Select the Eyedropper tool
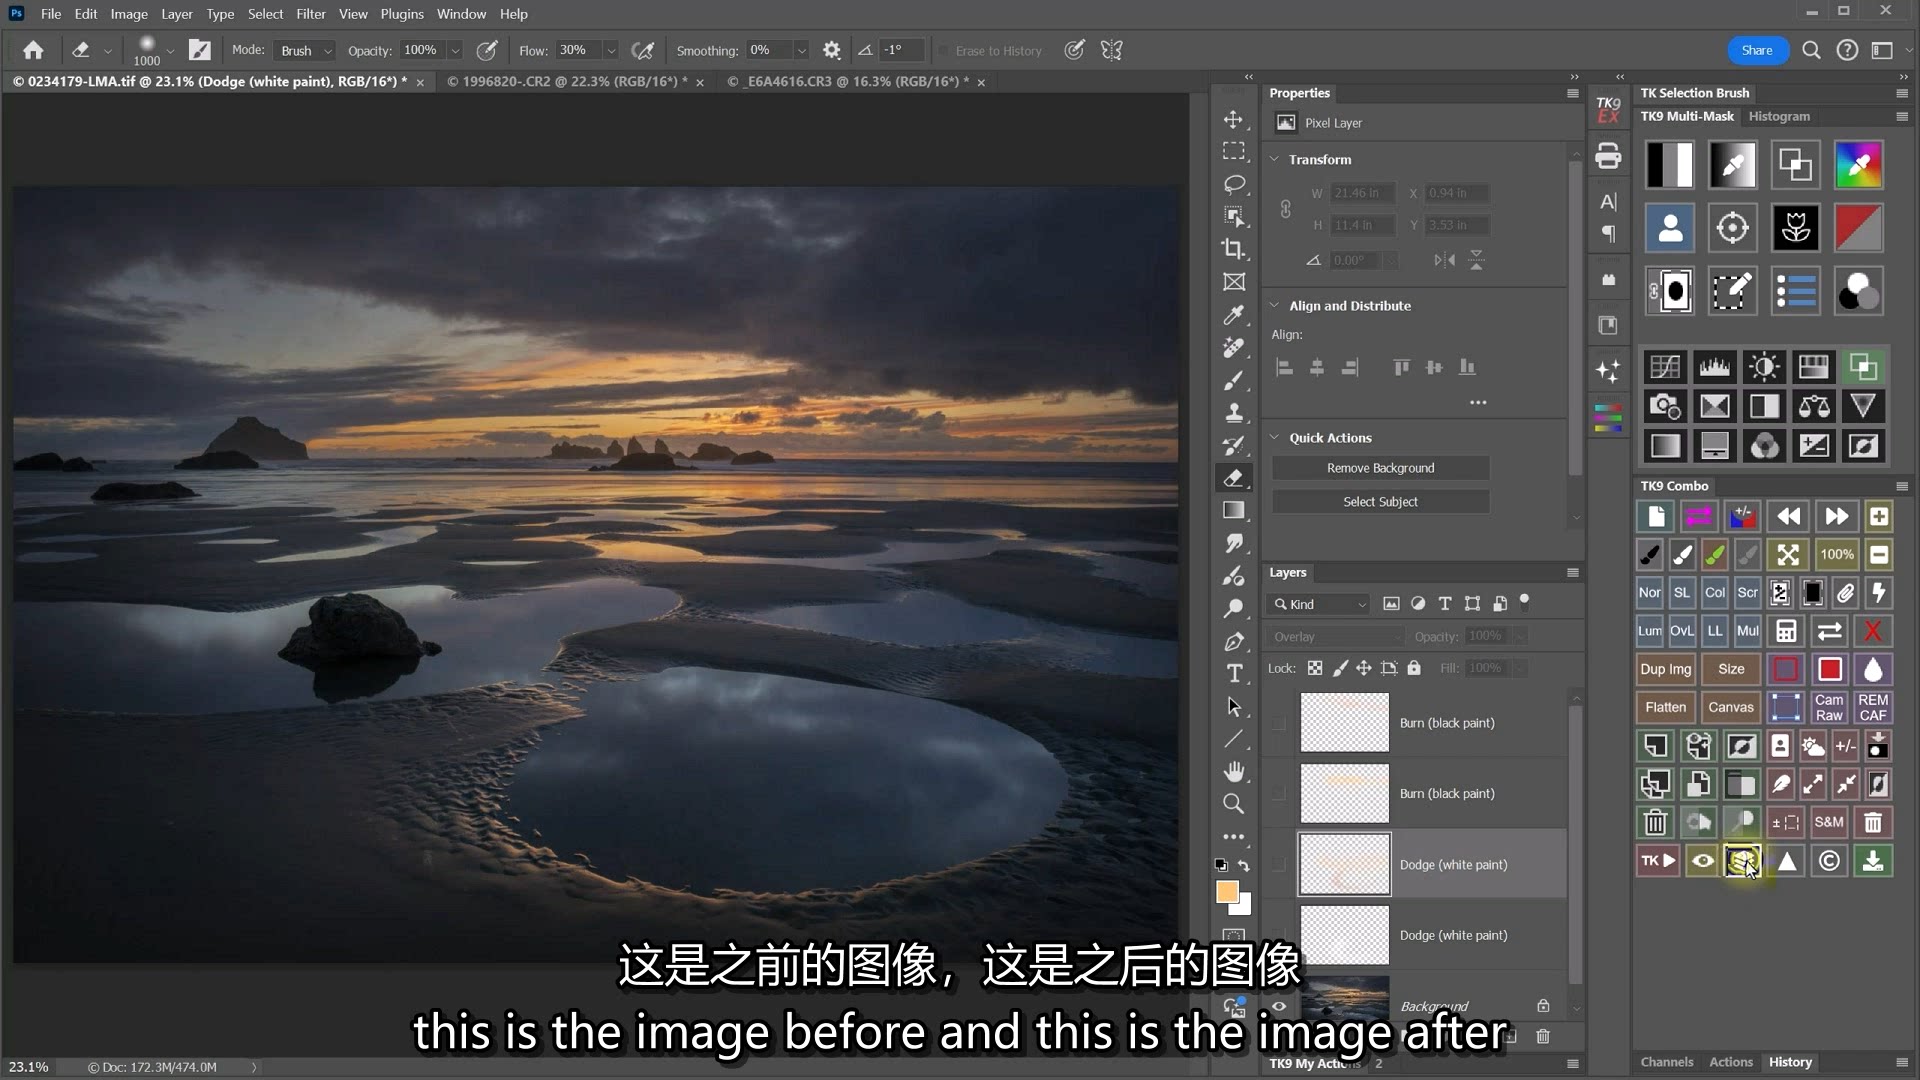The image size is (1920, 1080). pos(1234,315)
